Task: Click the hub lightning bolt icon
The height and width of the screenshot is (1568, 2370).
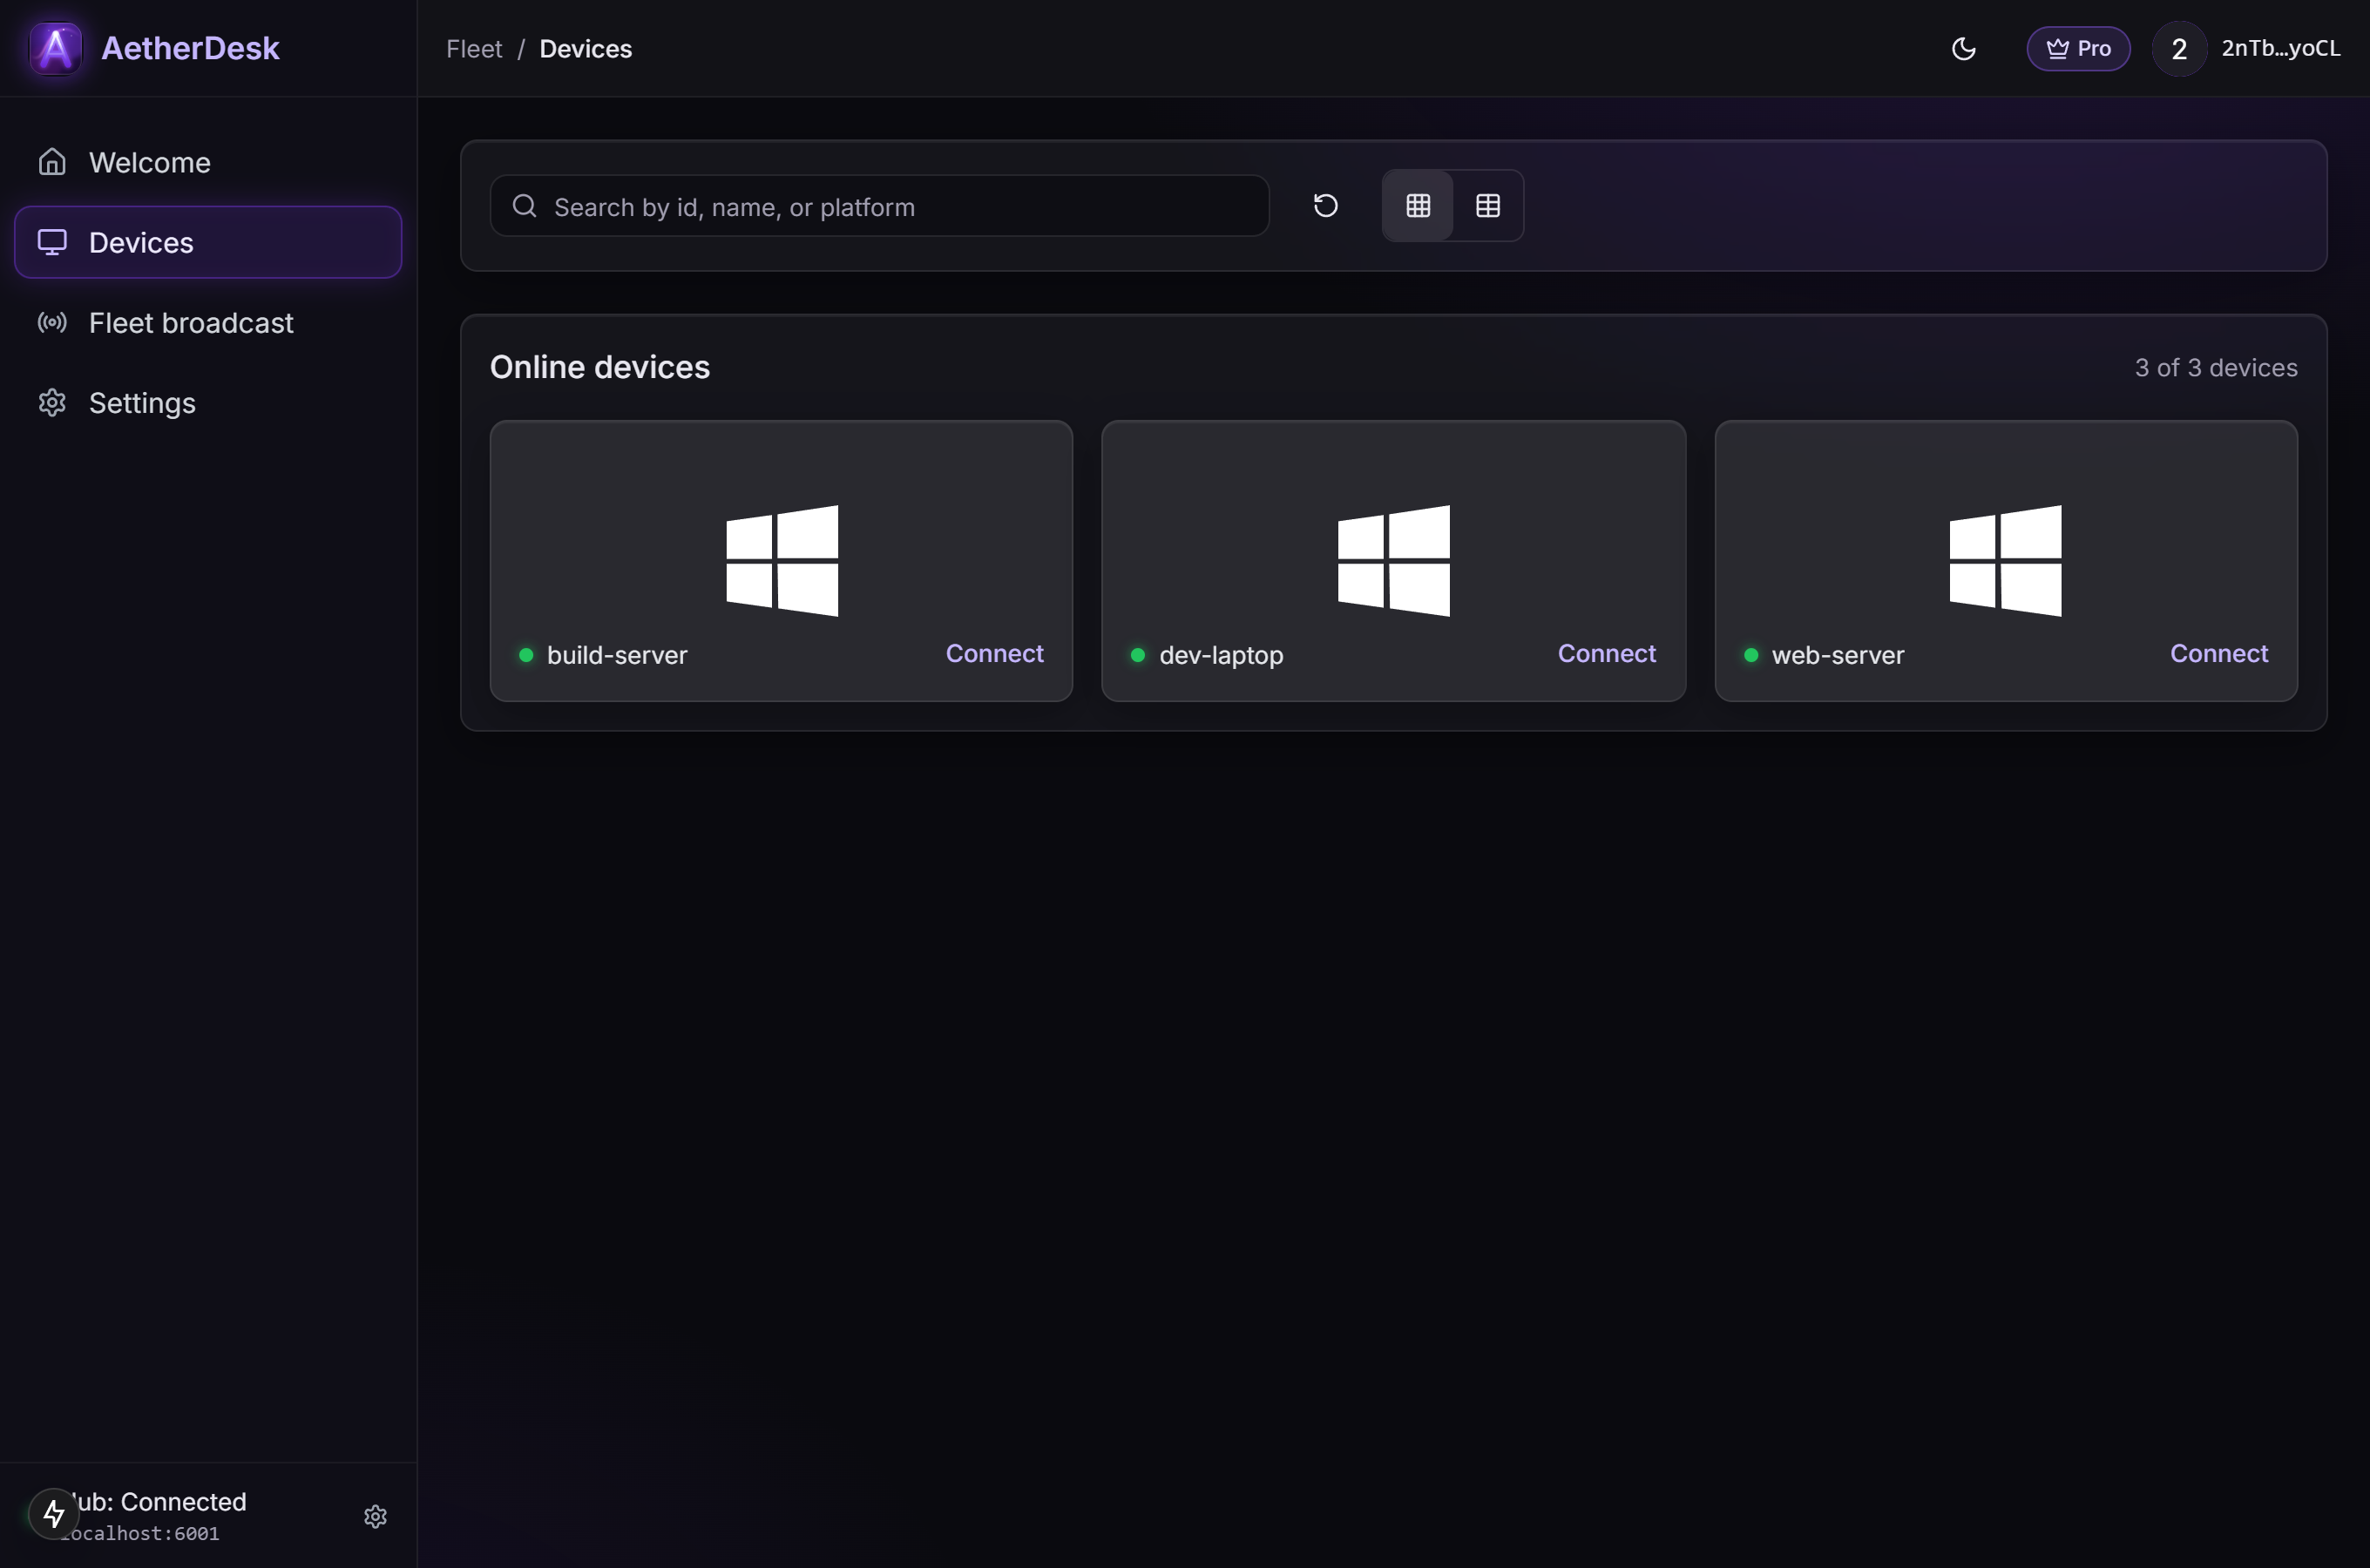Action: pyautogui.click(x=54, y=1514)
